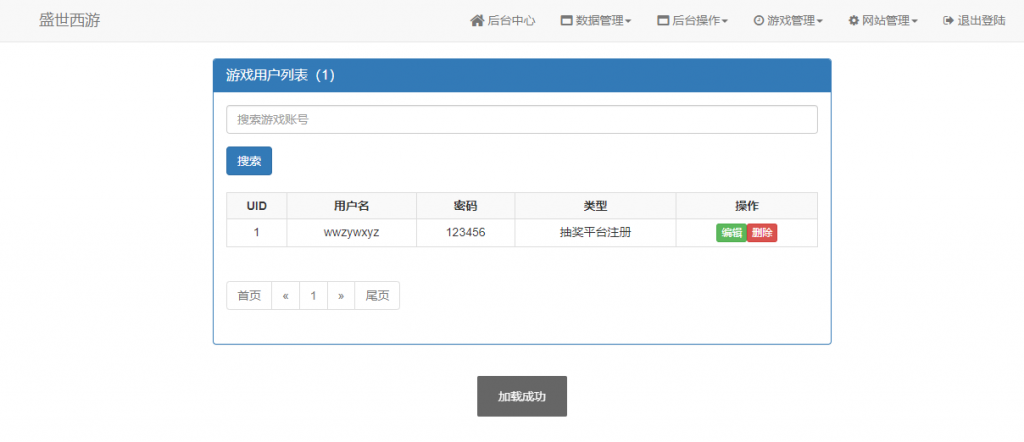Focus the 搜索游戏账号 search field
Screen dimensions: 1024x442
click(522, 119)
